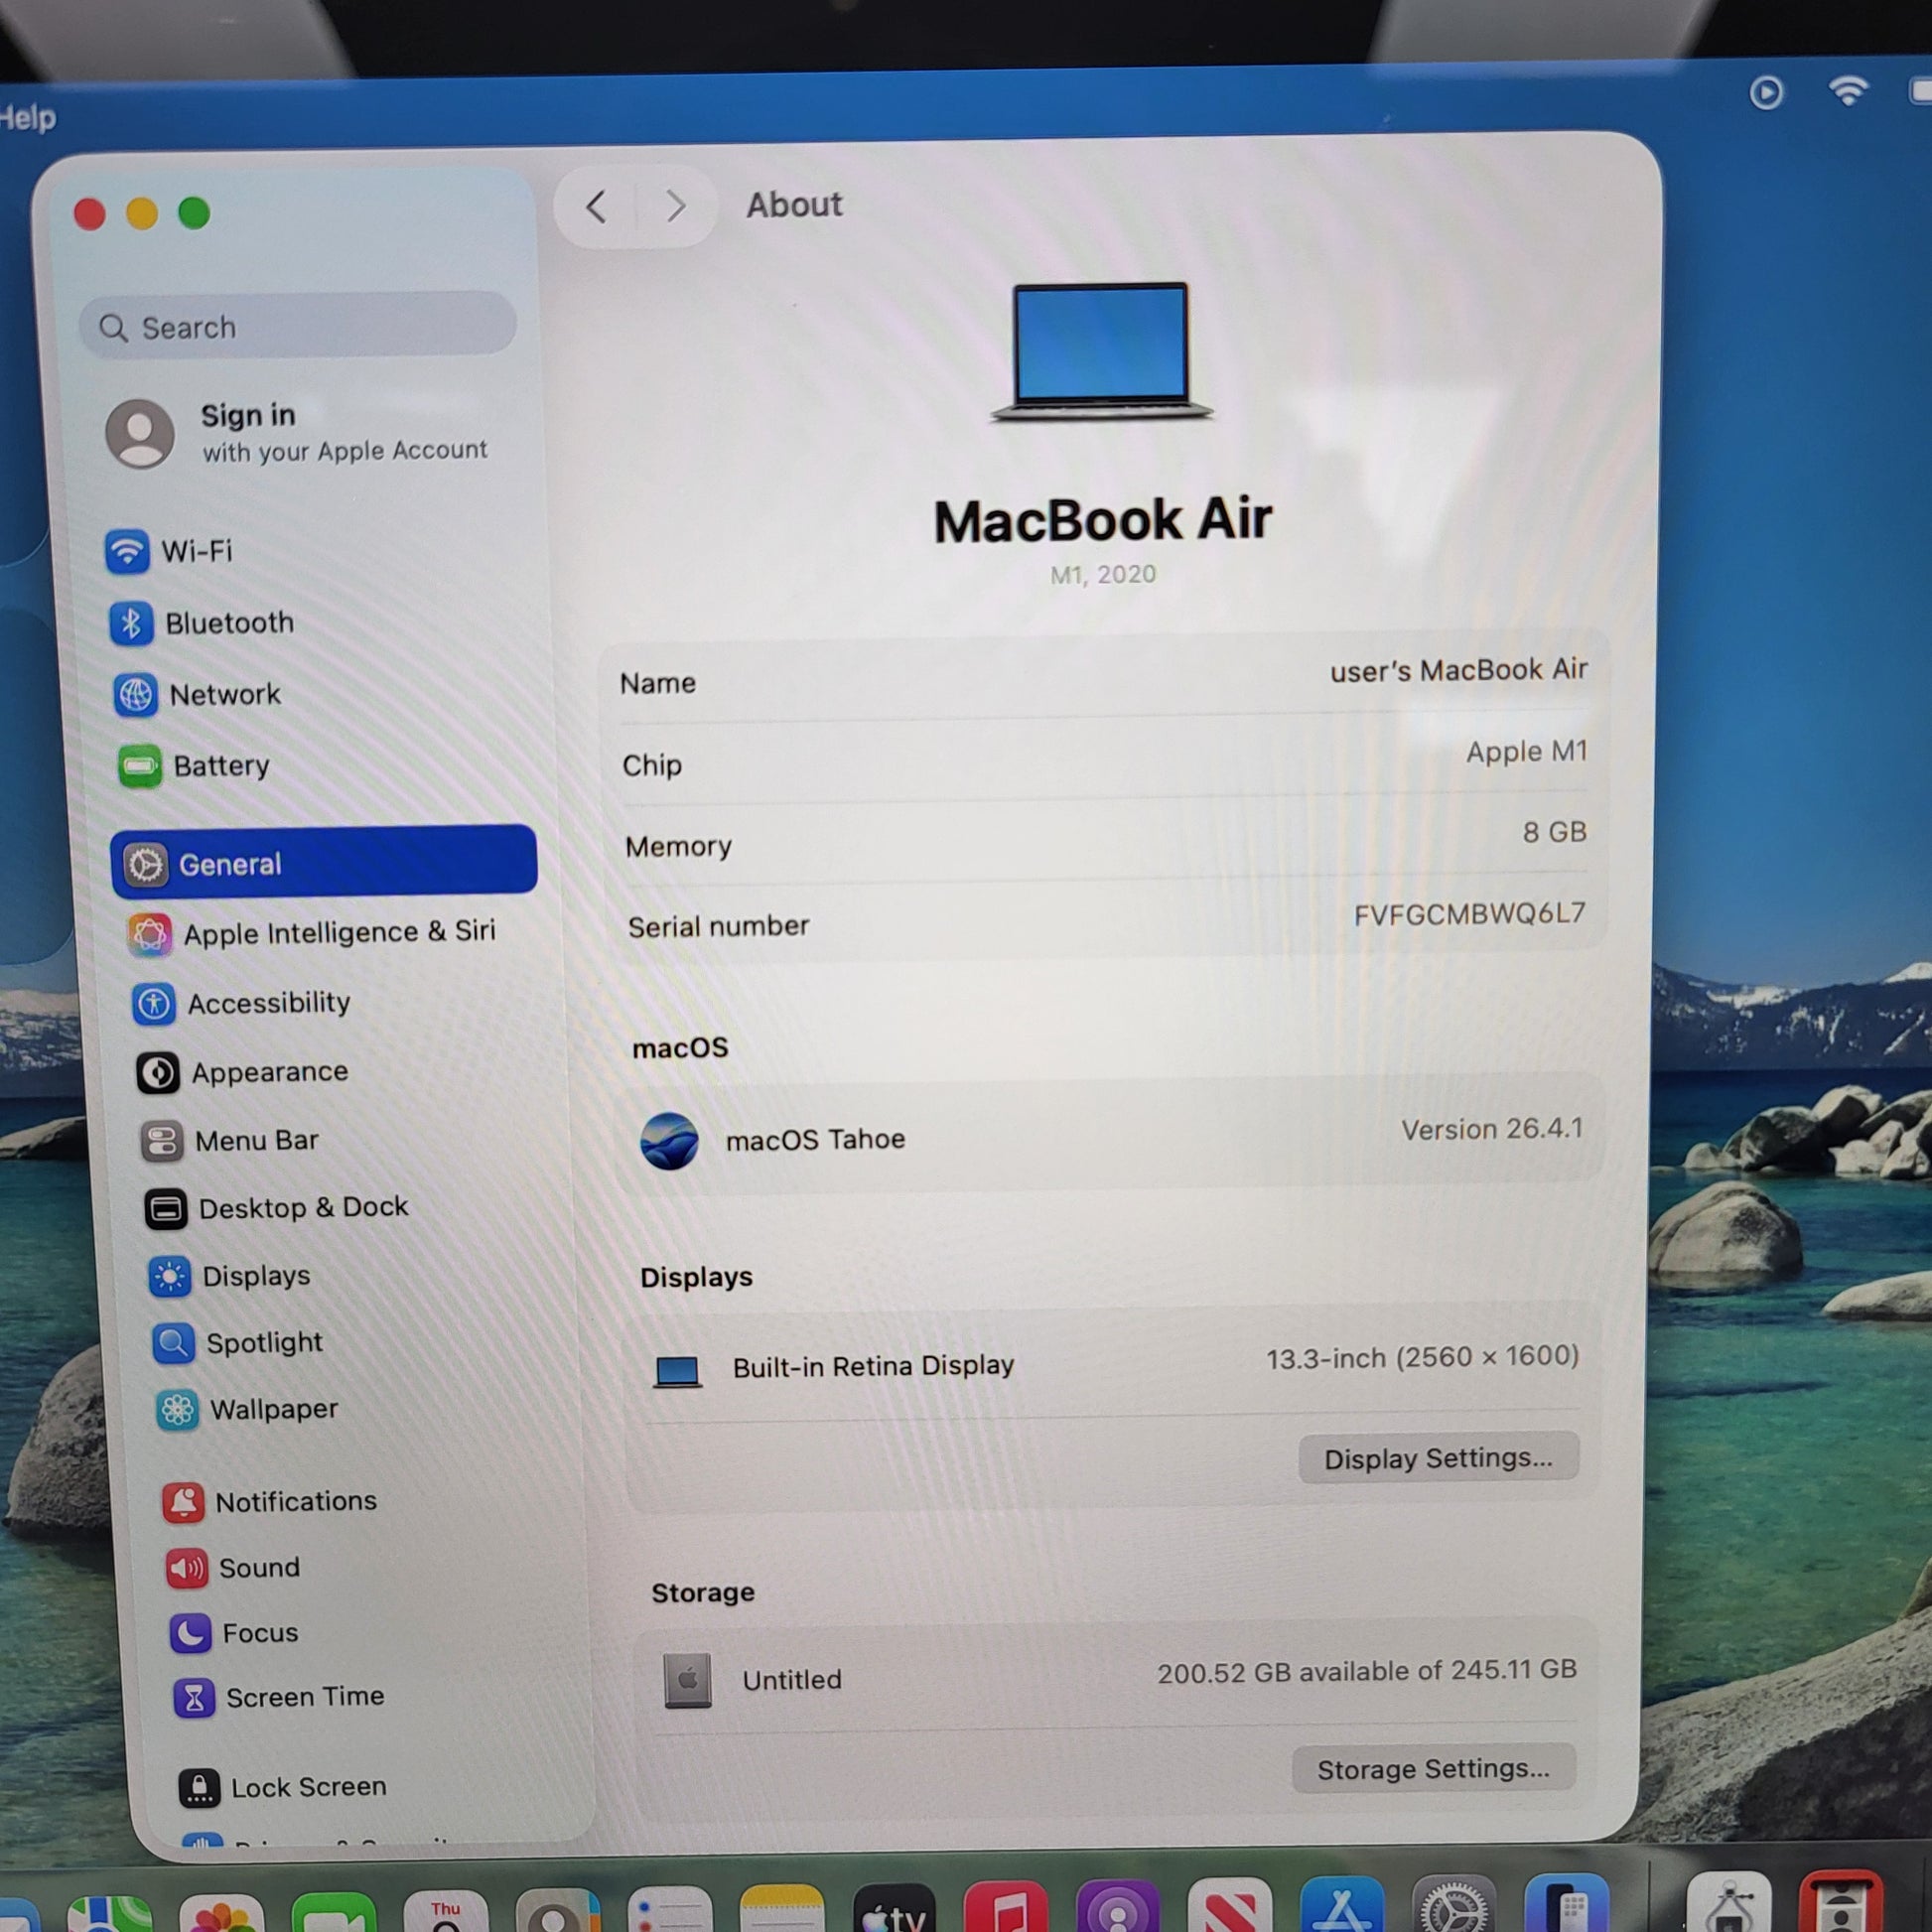Click the Display Settings button
This screenshot has width=1932, height=1932.
[x=1438, y=1458]
